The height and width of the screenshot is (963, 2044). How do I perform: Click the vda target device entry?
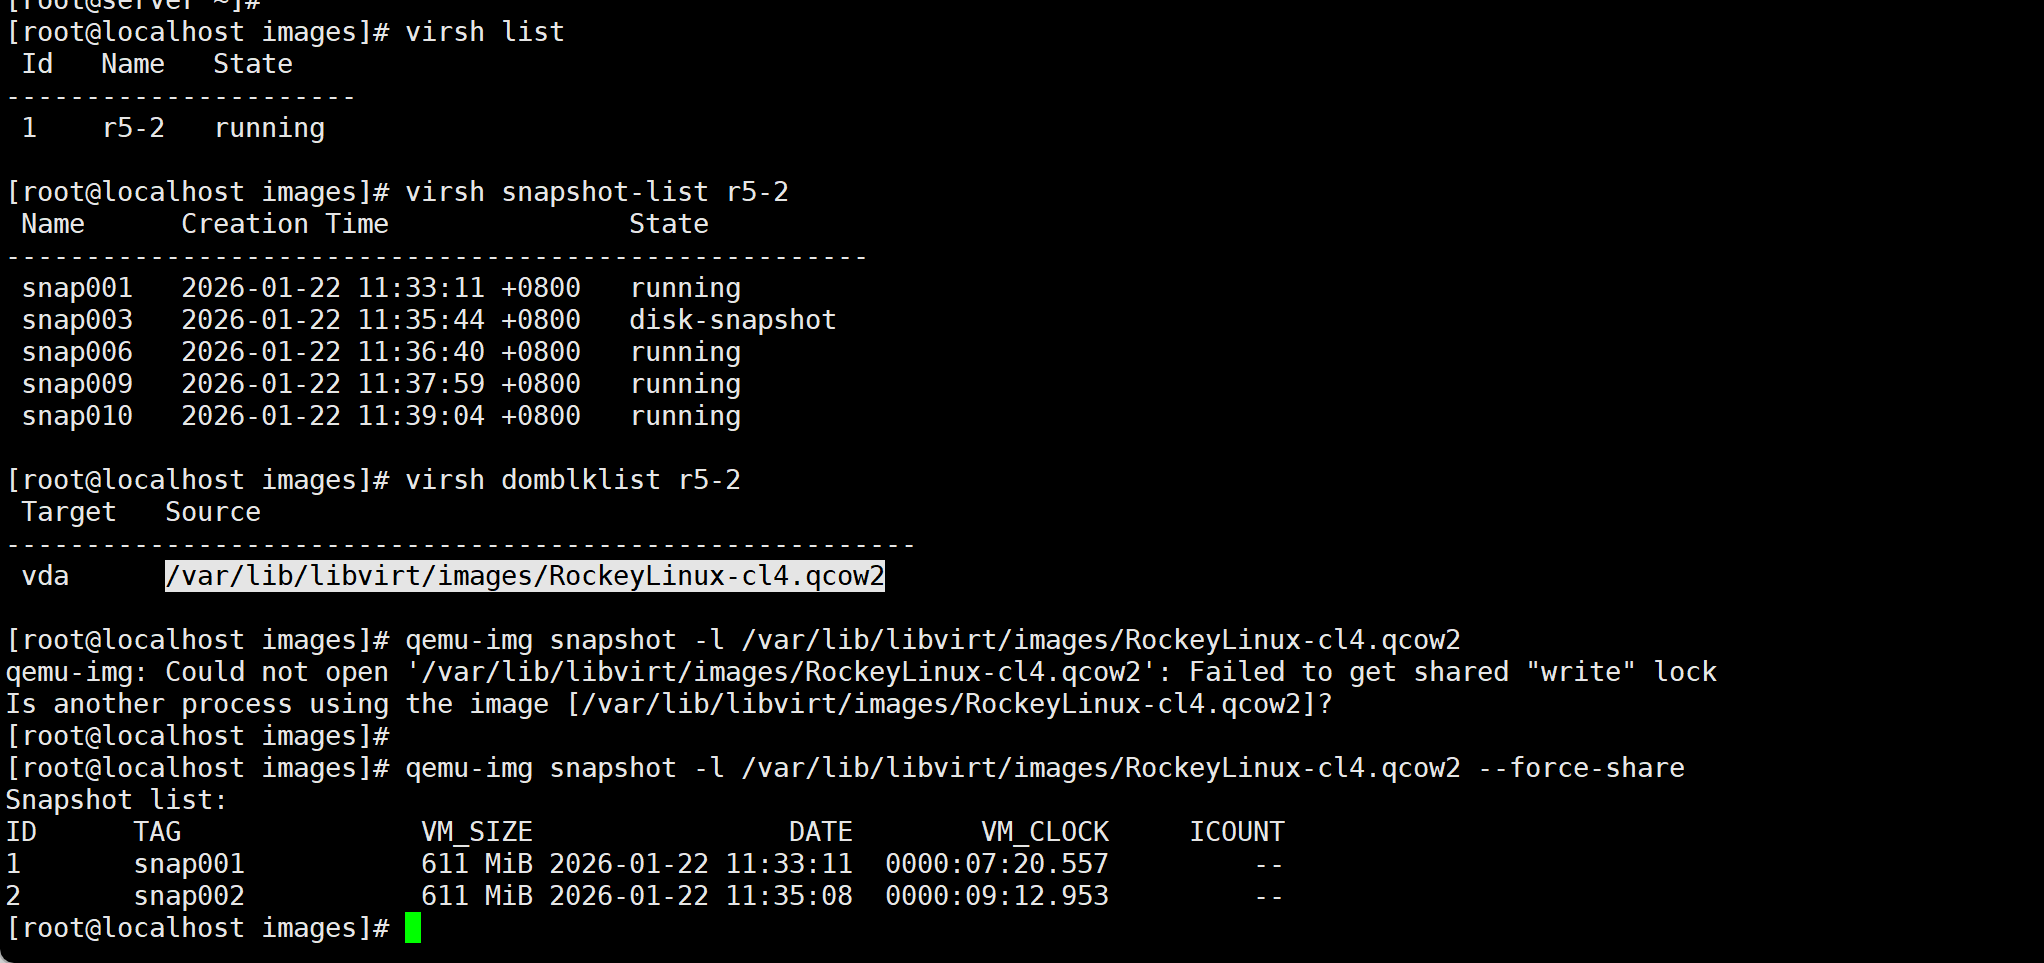45,576
